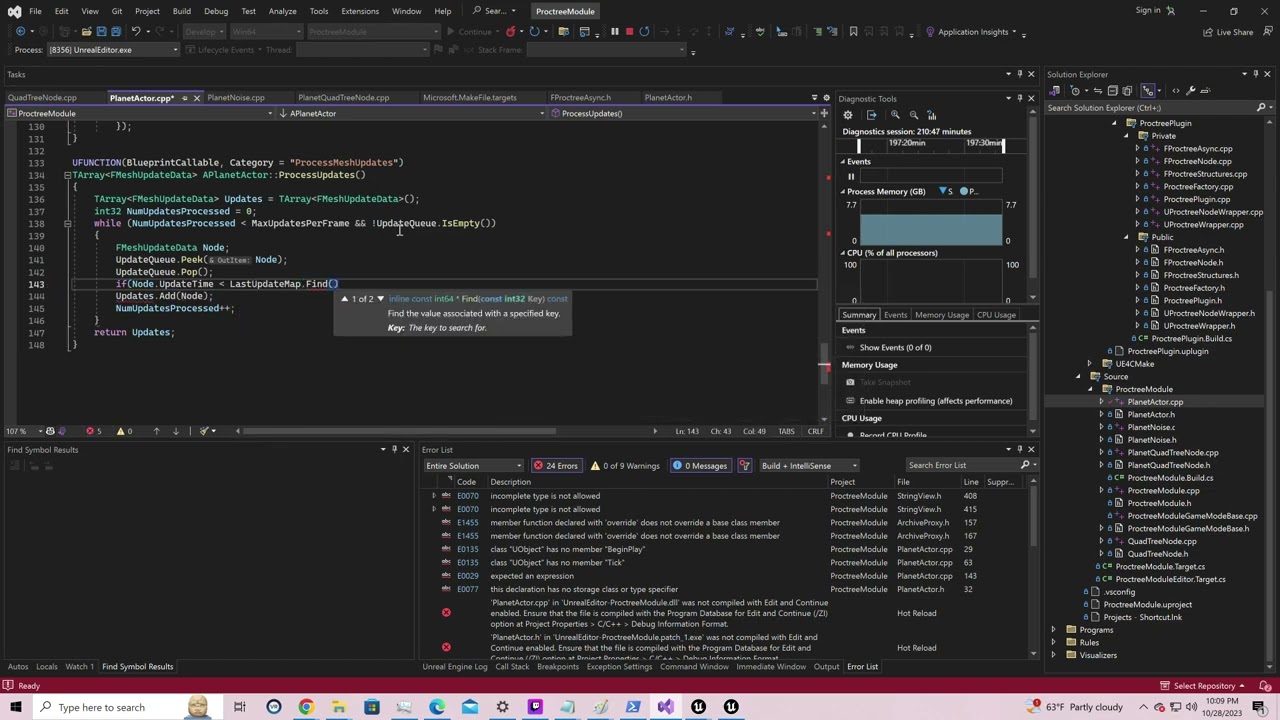
Task: Switch to the Call Stack tab
Action: coord(512,667)
